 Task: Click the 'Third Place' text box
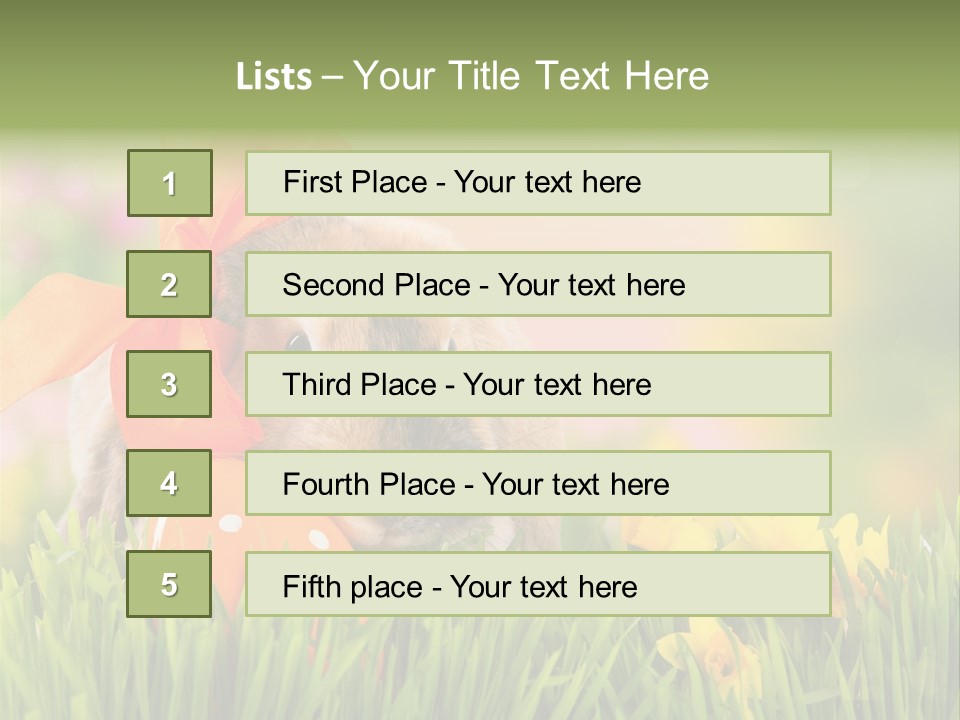click(538, 384)
